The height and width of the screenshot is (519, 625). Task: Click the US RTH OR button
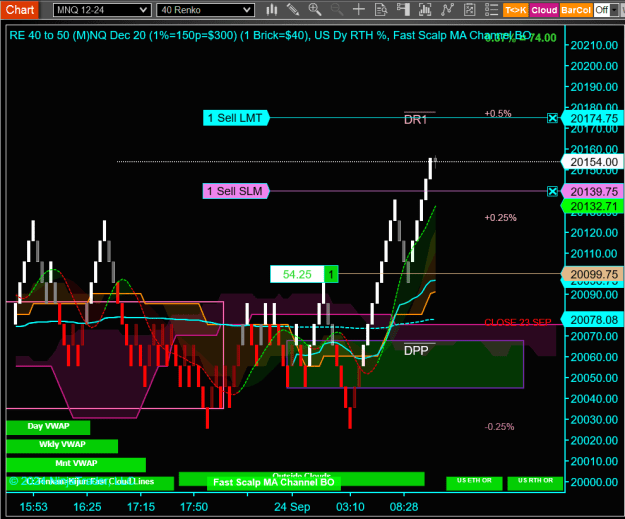coord(535,483)
